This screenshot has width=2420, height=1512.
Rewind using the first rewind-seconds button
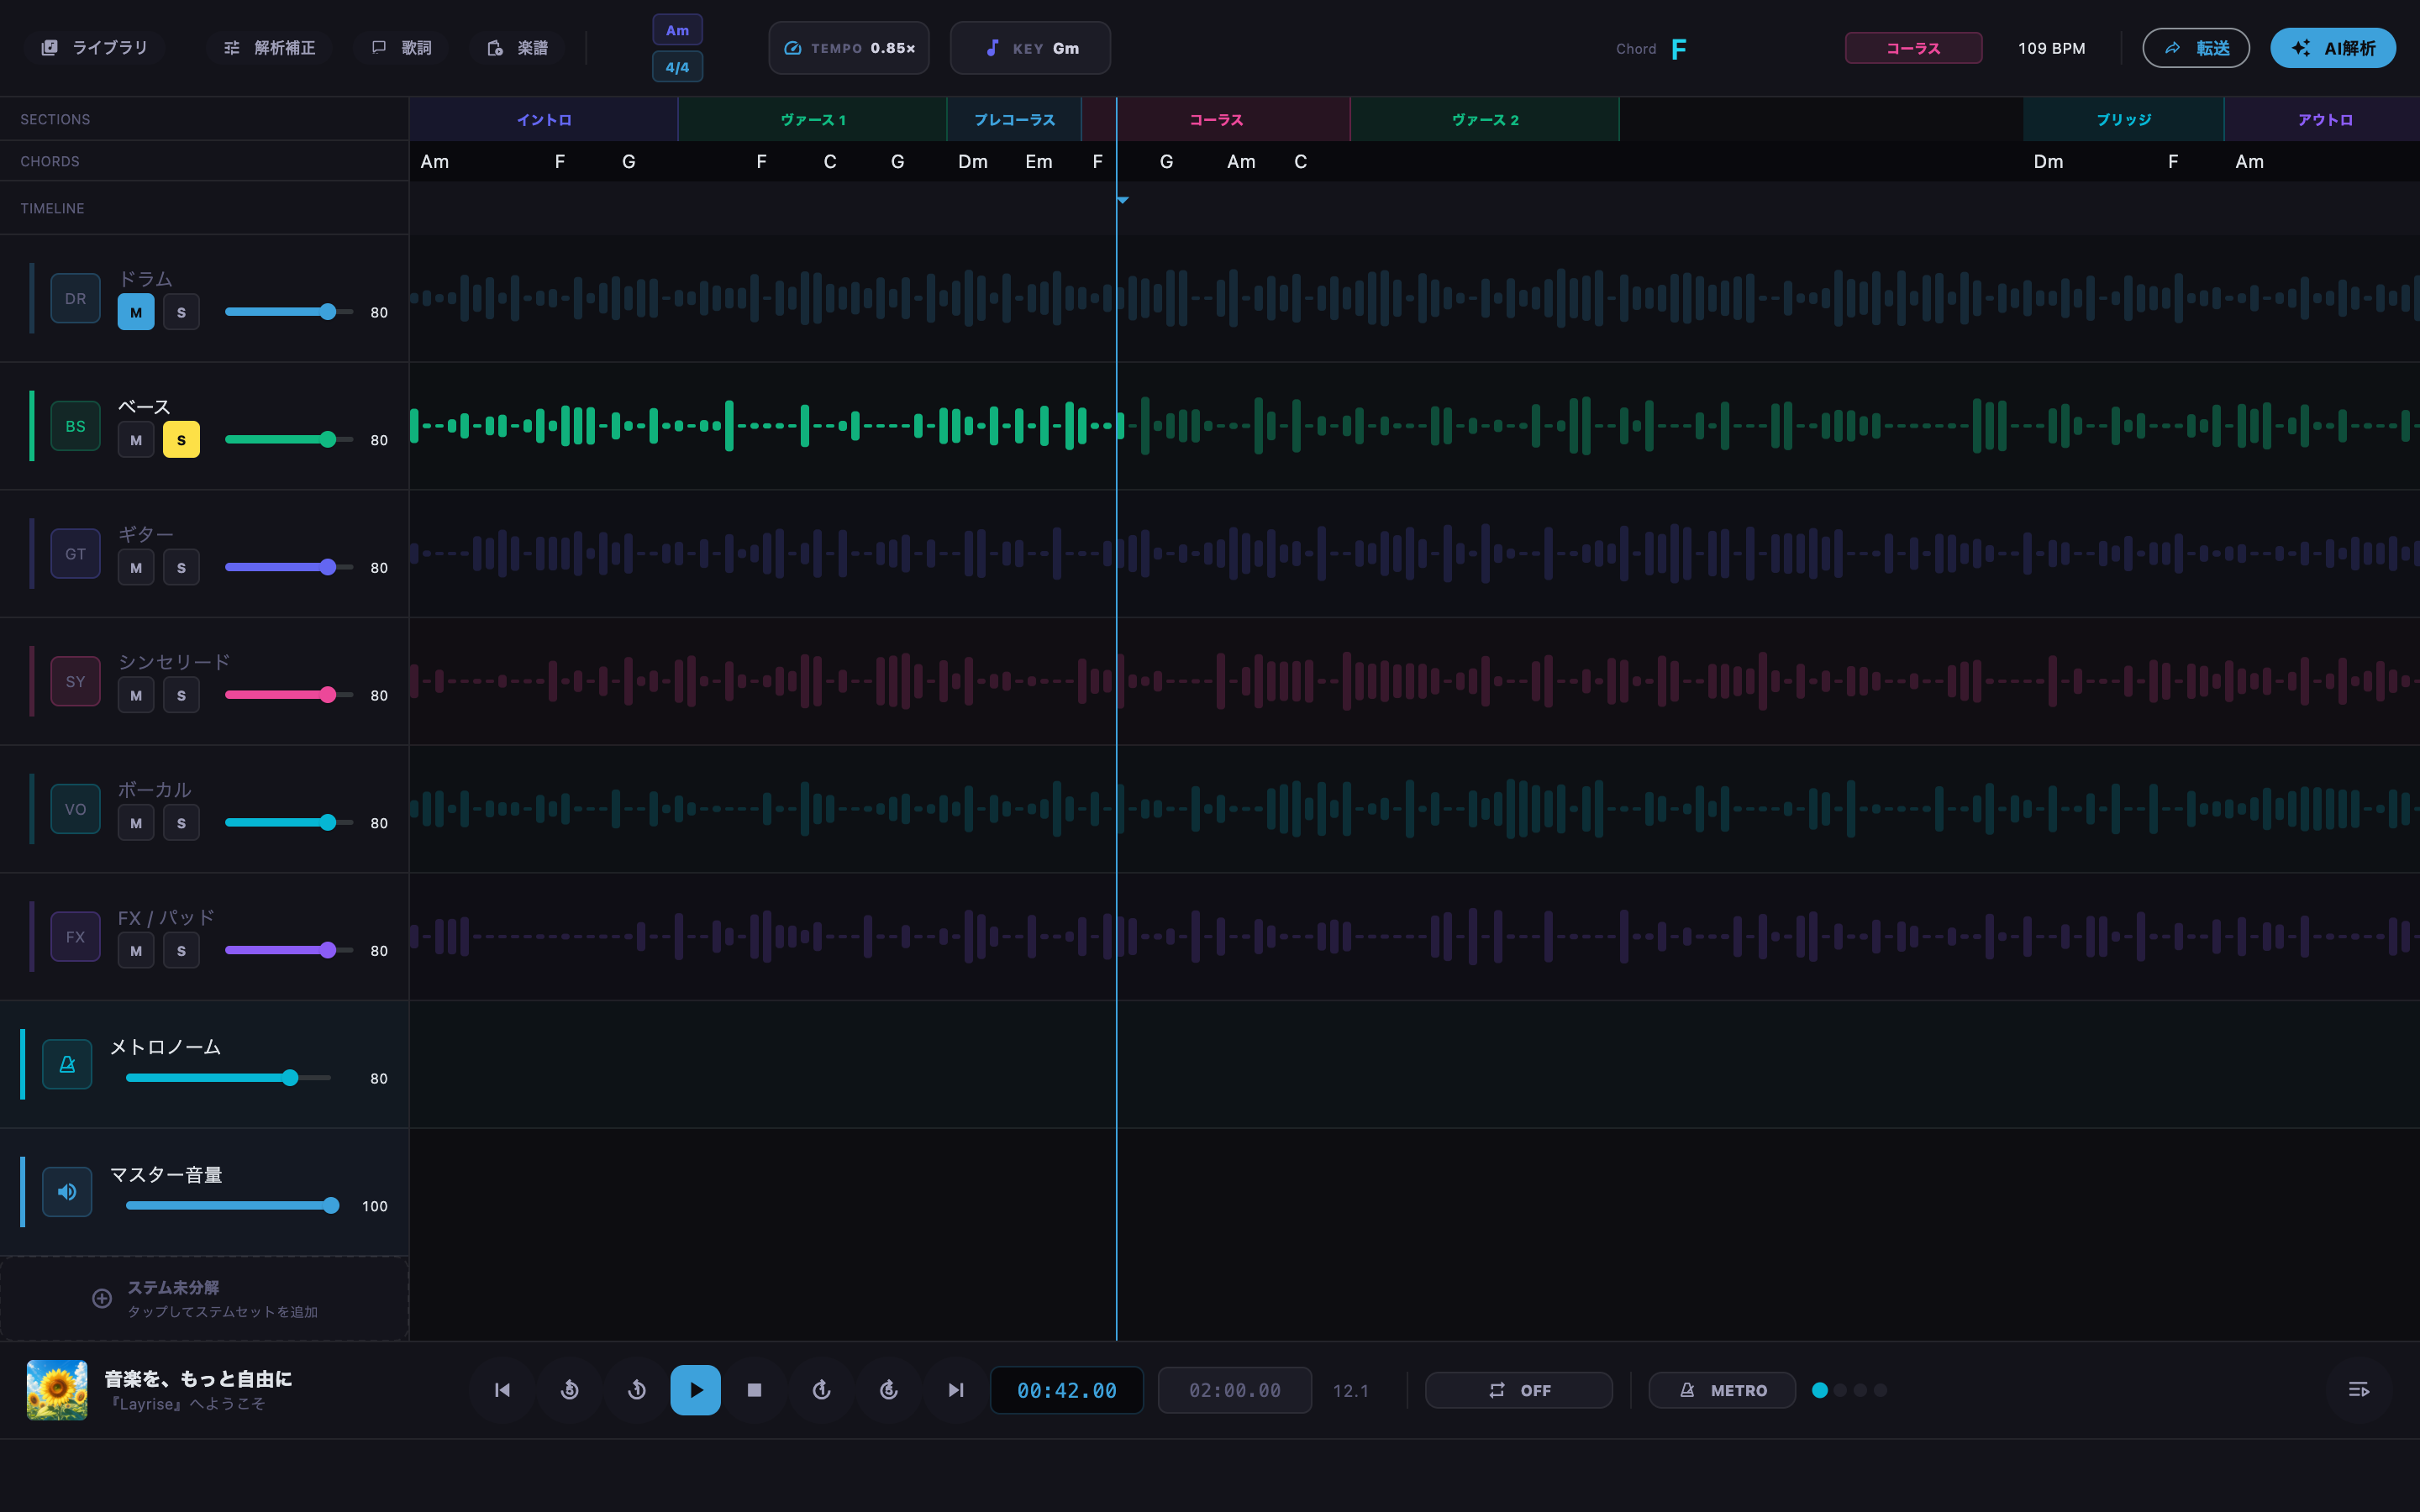click(x=570, y=1390)
